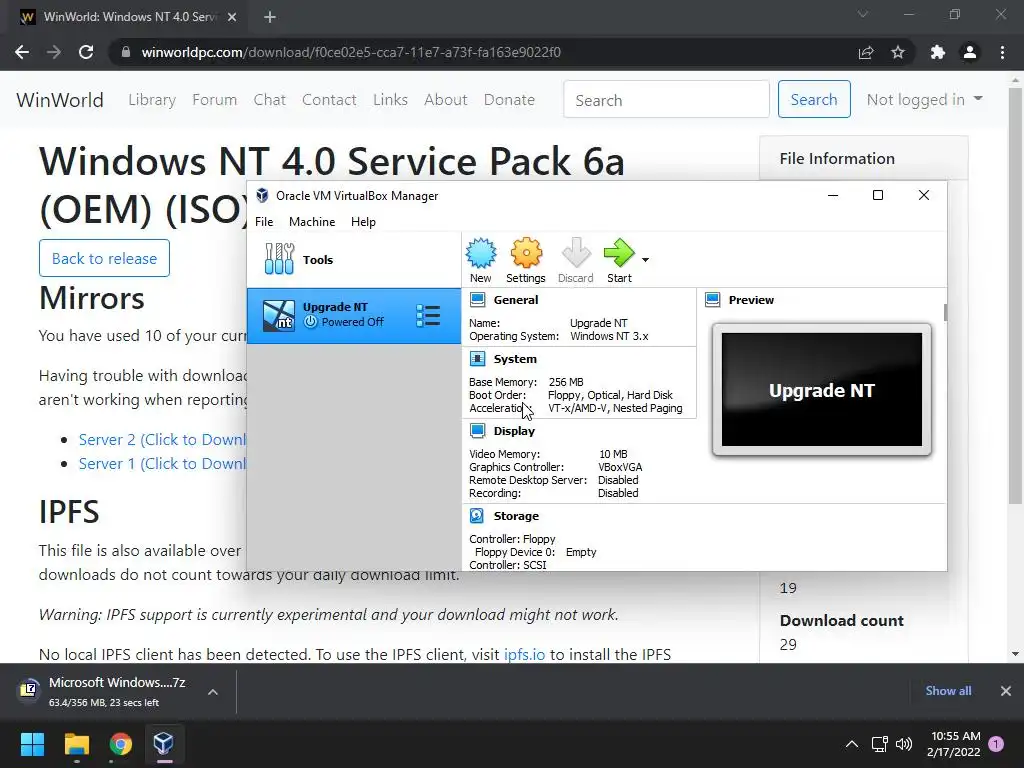Open the Links nav item
The height and width of the screenshot is (768, 1024).
[x=391, y=100]
